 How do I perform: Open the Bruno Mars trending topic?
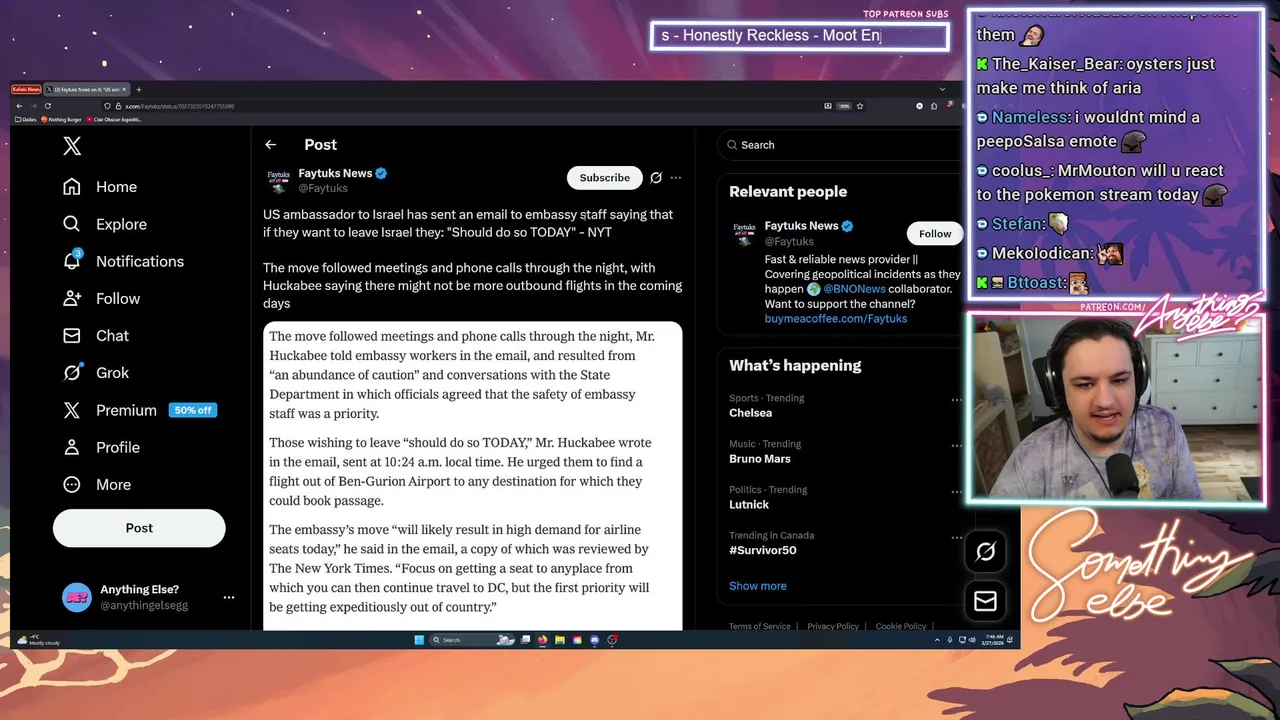coord(760,459)
